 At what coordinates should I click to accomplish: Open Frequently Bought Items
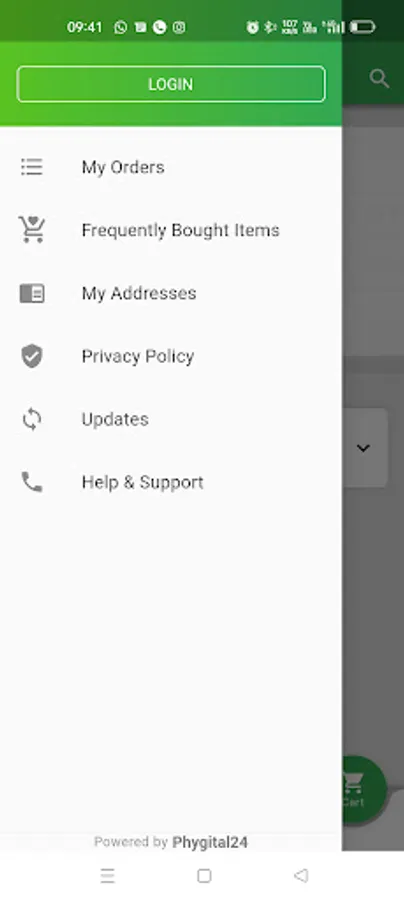point(171,230)
